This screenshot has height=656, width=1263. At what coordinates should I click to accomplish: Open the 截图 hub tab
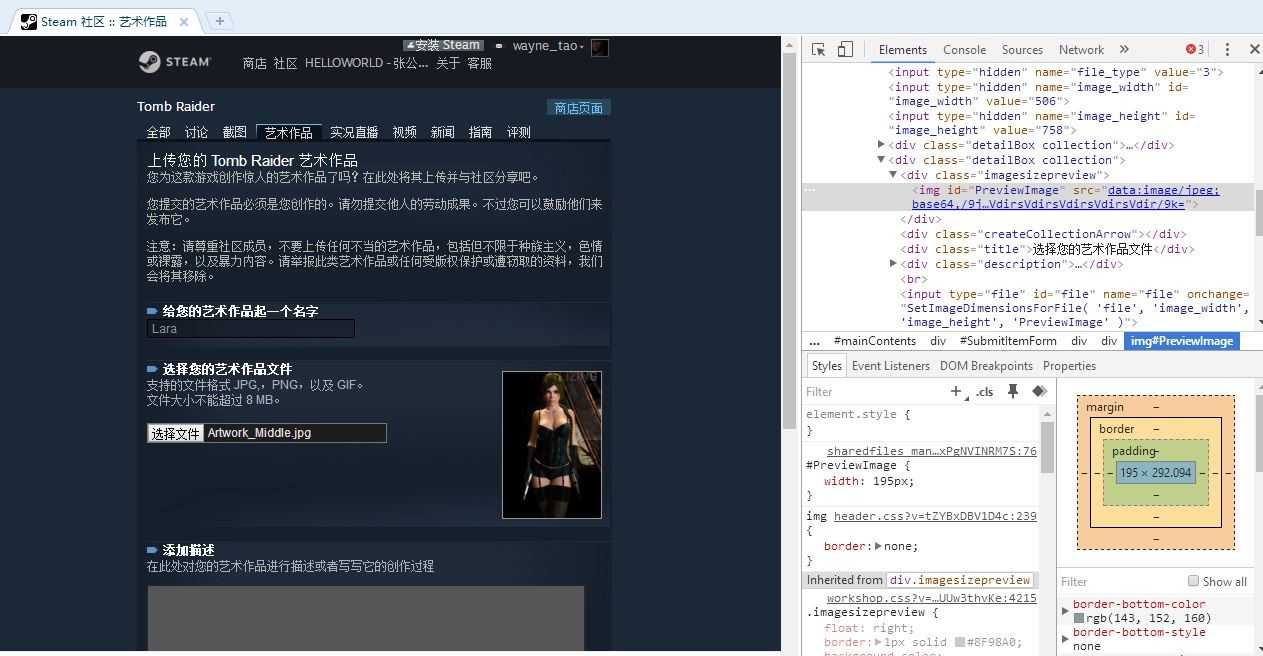[x=234, y=132]
